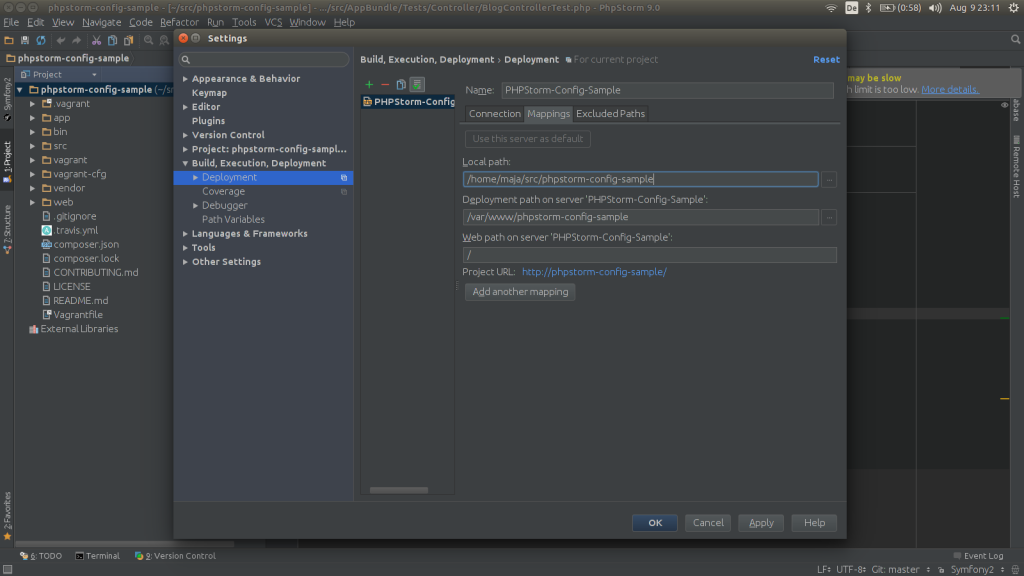This screenshot has height=576, width=1024.
Task: Open Bluetooth indicator in top panel
Action: (869, 8)
